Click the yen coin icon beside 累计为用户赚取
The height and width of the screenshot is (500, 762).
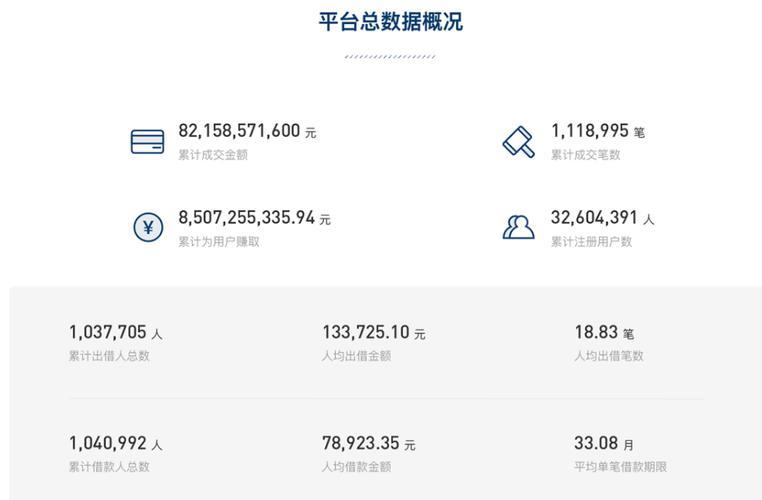click(148, 227)
